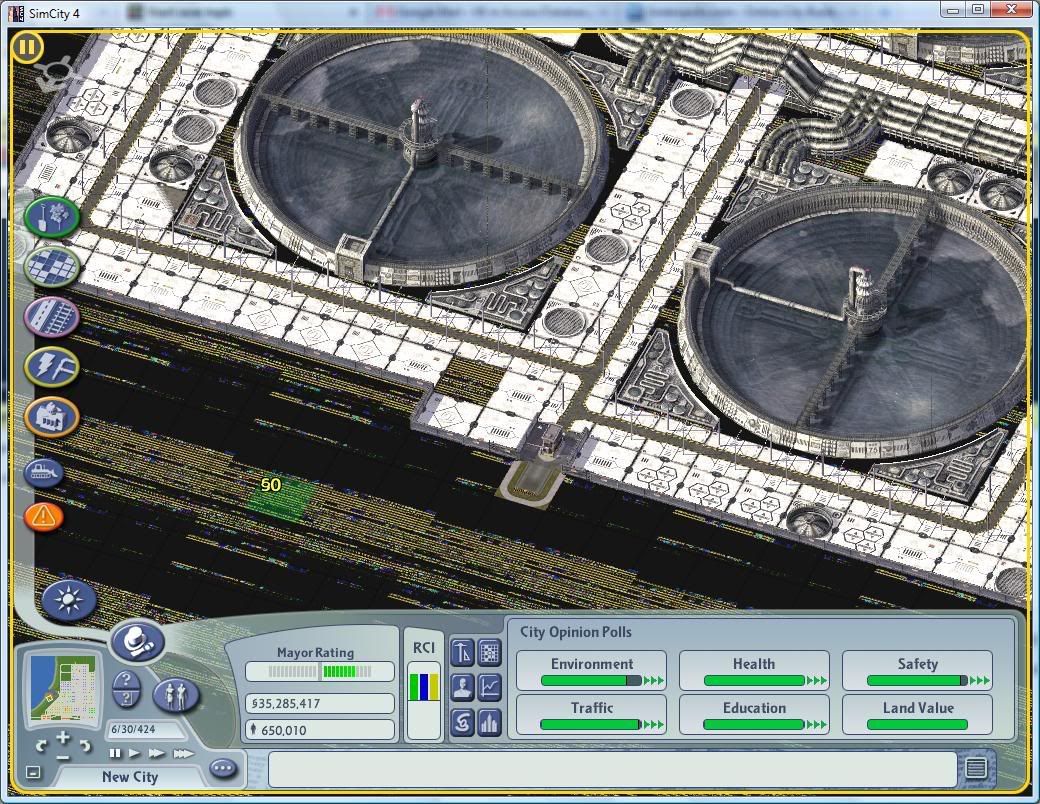Click the Education opinion poll button
Image resolution: width=1040 pixels, height=804 pixels.
click(754, 714)
